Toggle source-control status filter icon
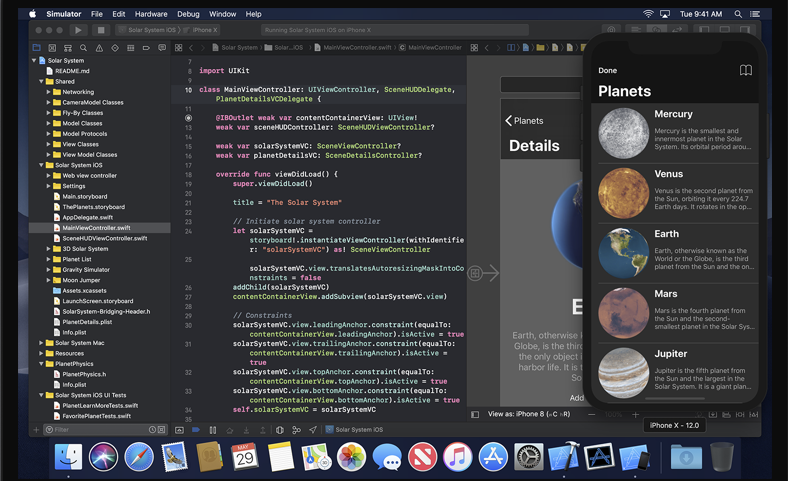The height and width of the screenshot is (481, 788). click(x=161, y=430)
